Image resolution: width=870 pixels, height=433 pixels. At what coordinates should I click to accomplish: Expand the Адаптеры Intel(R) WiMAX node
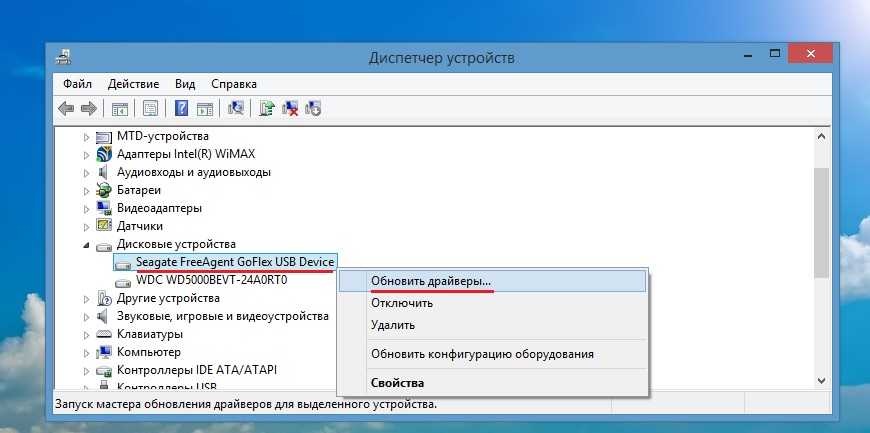tap(86, 154)
